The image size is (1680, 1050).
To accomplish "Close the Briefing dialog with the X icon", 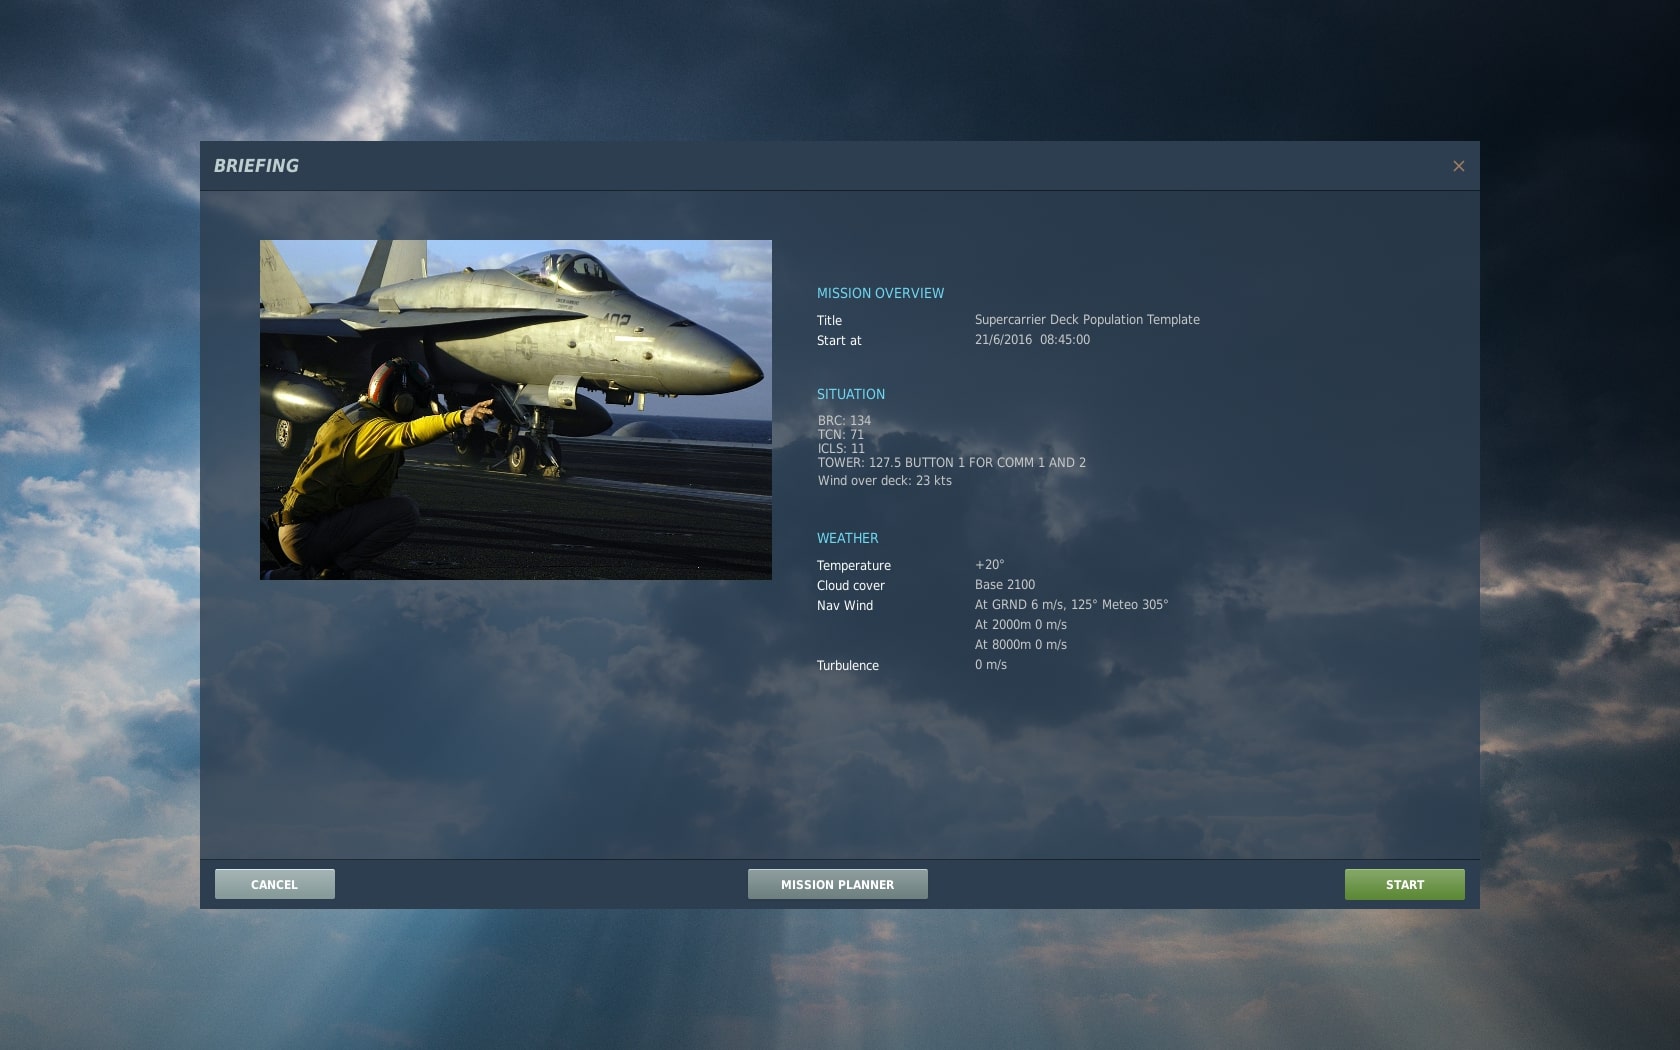I will coord(1458,166).
